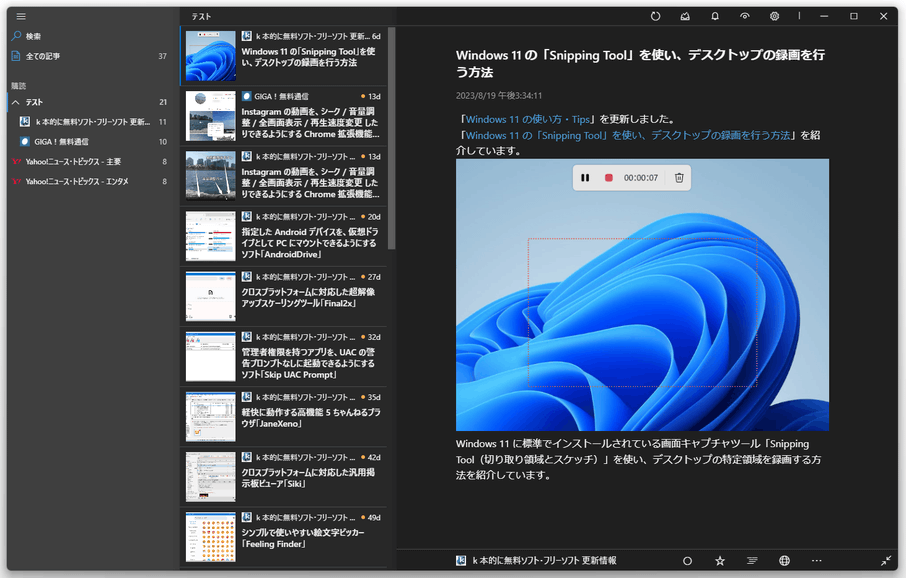The width and height of the screenshot is (906, 578).
Task: Click the AndroidDrive article thumbnail
Action: click(210, 236)
